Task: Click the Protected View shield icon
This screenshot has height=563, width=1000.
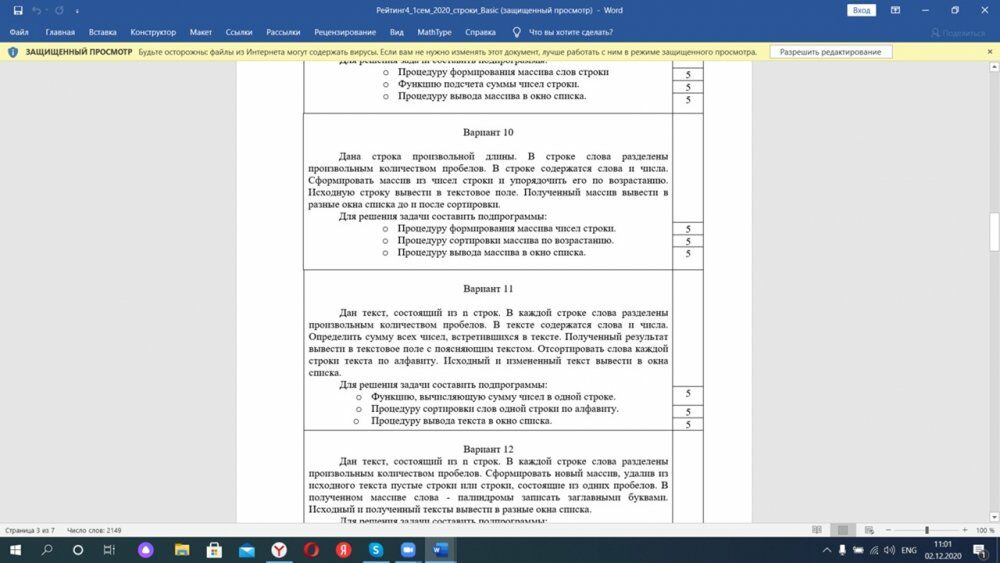Action: tap(13, 52)
